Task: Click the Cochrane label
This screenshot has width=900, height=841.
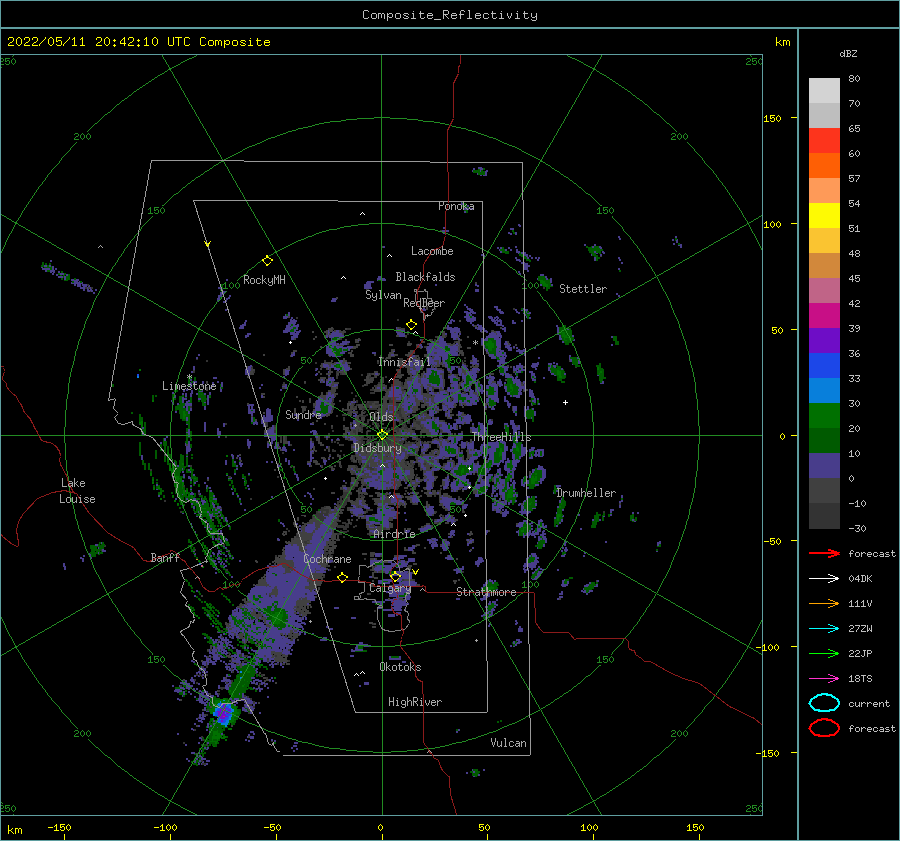Action: (327, 559)
